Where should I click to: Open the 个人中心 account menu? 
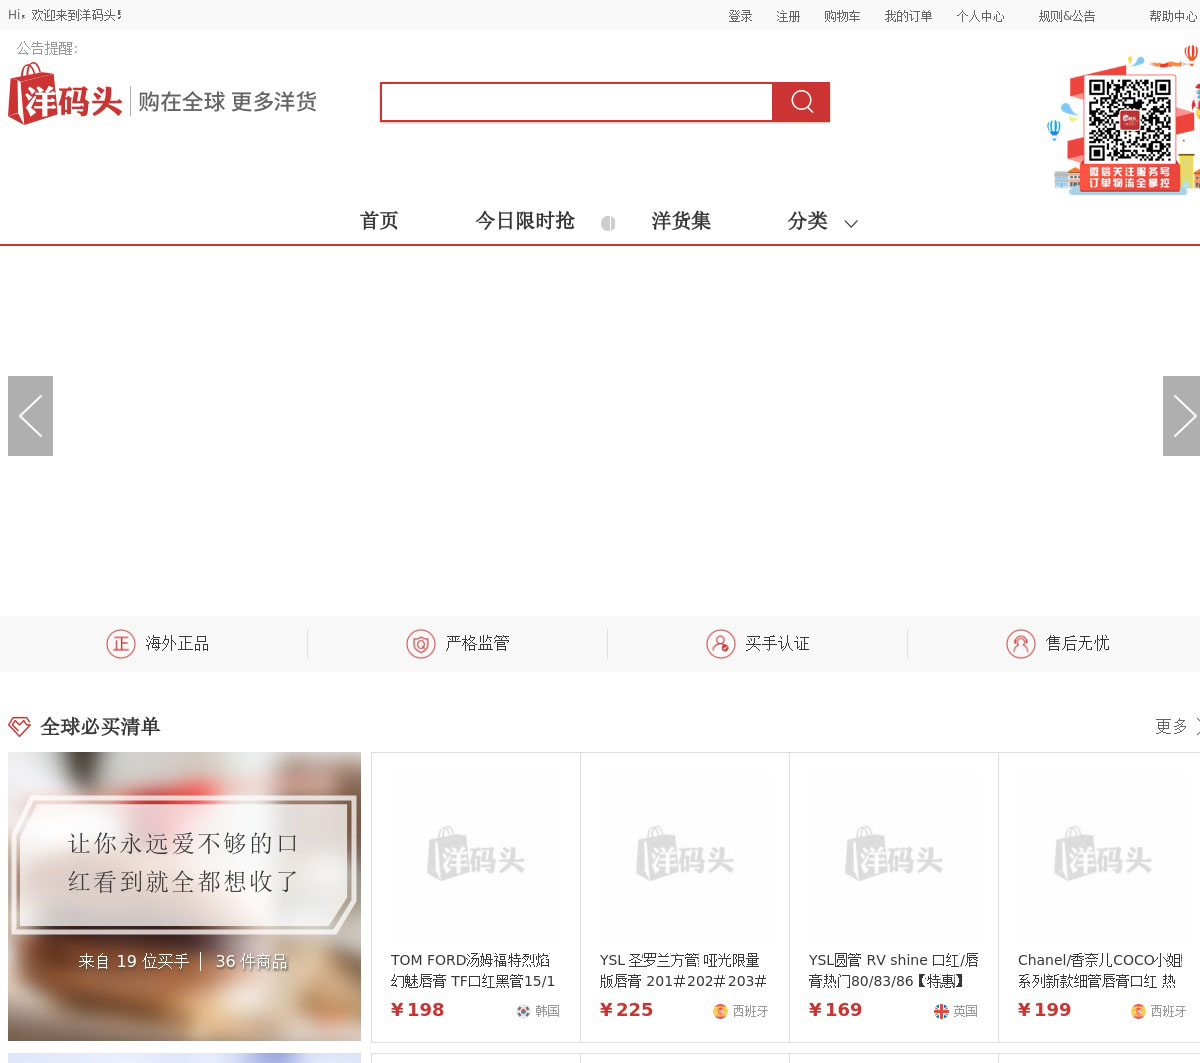(980, 16)
